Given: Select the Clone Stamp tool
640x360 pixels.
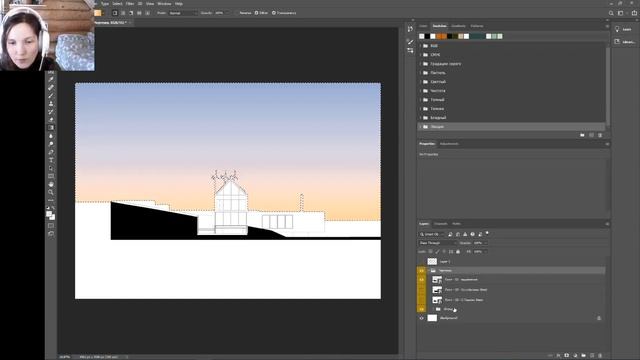Looking at the screenshot, I should click(x=51, y=104).
